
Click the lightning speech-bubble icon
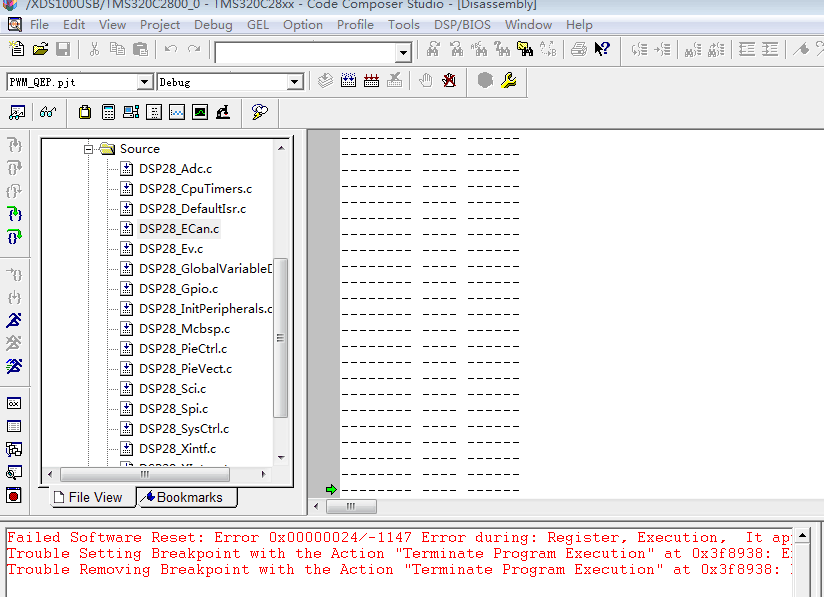[x=260, y=112]
